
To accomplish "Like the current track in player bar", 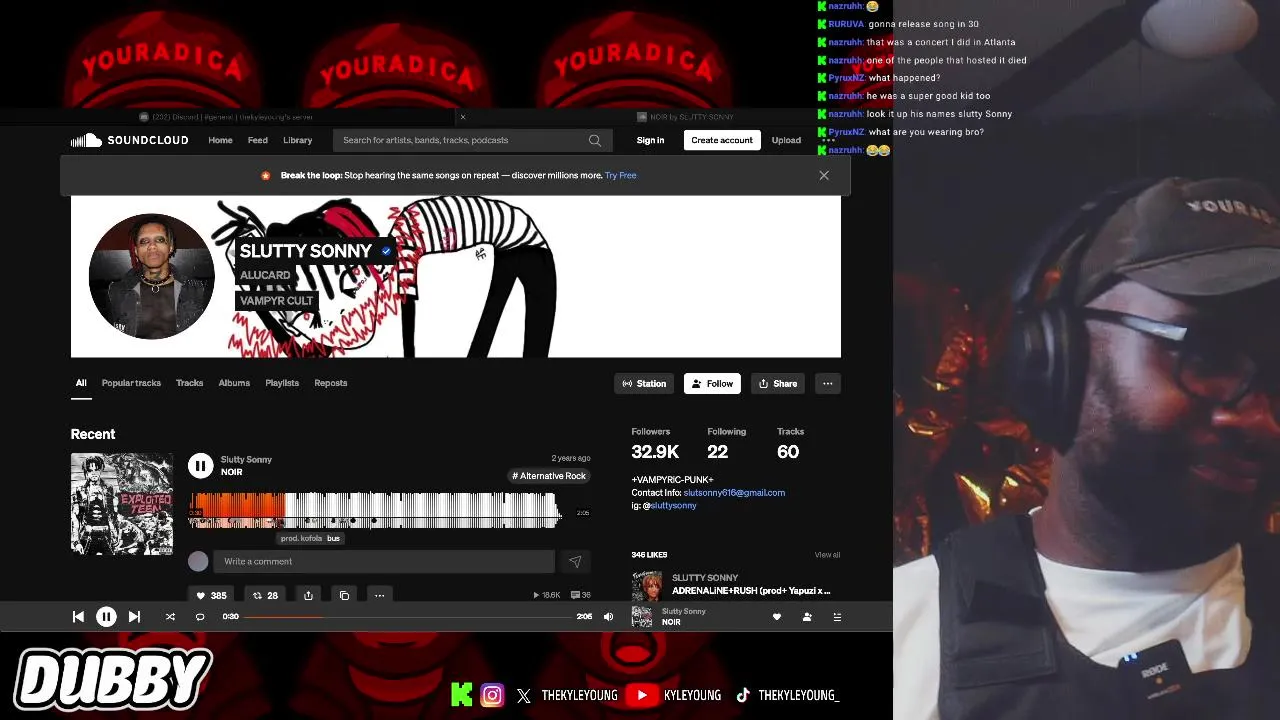I will coord(777,617).
